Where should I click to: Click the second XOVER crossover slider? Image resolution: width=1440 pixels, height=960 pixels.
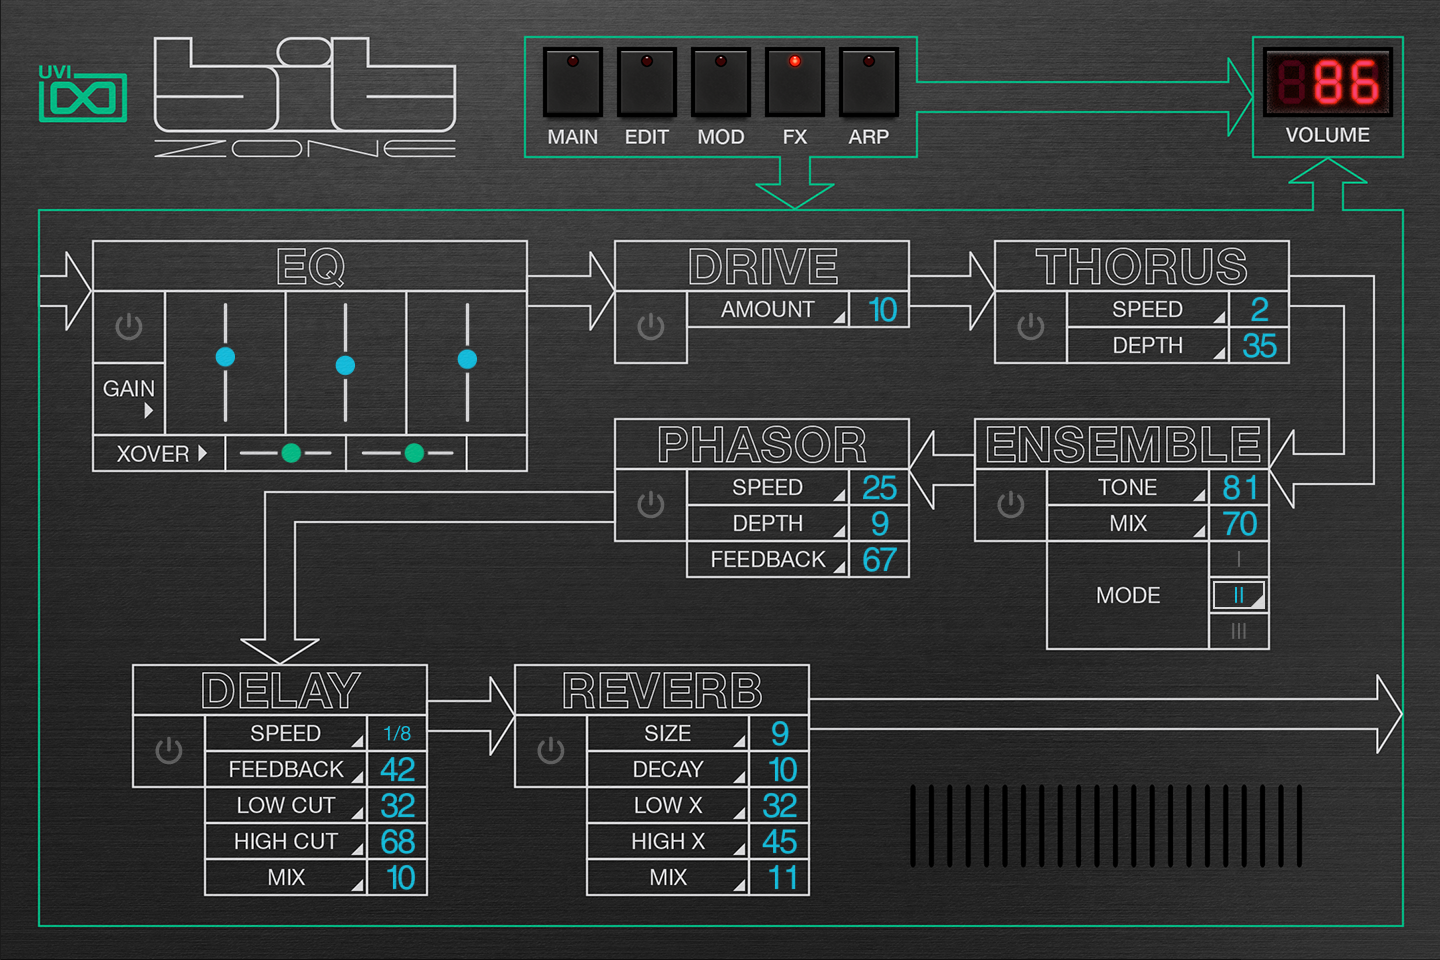click(408, 453)
